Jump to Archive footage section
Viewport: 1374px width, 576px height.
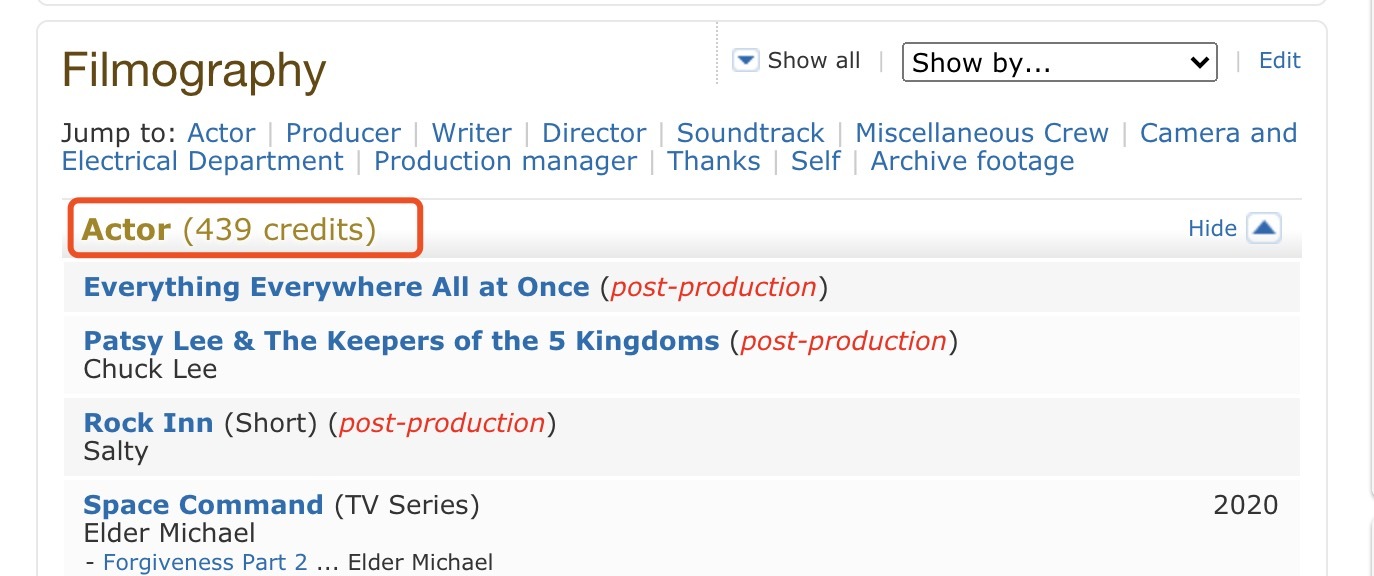coord(972,161)
